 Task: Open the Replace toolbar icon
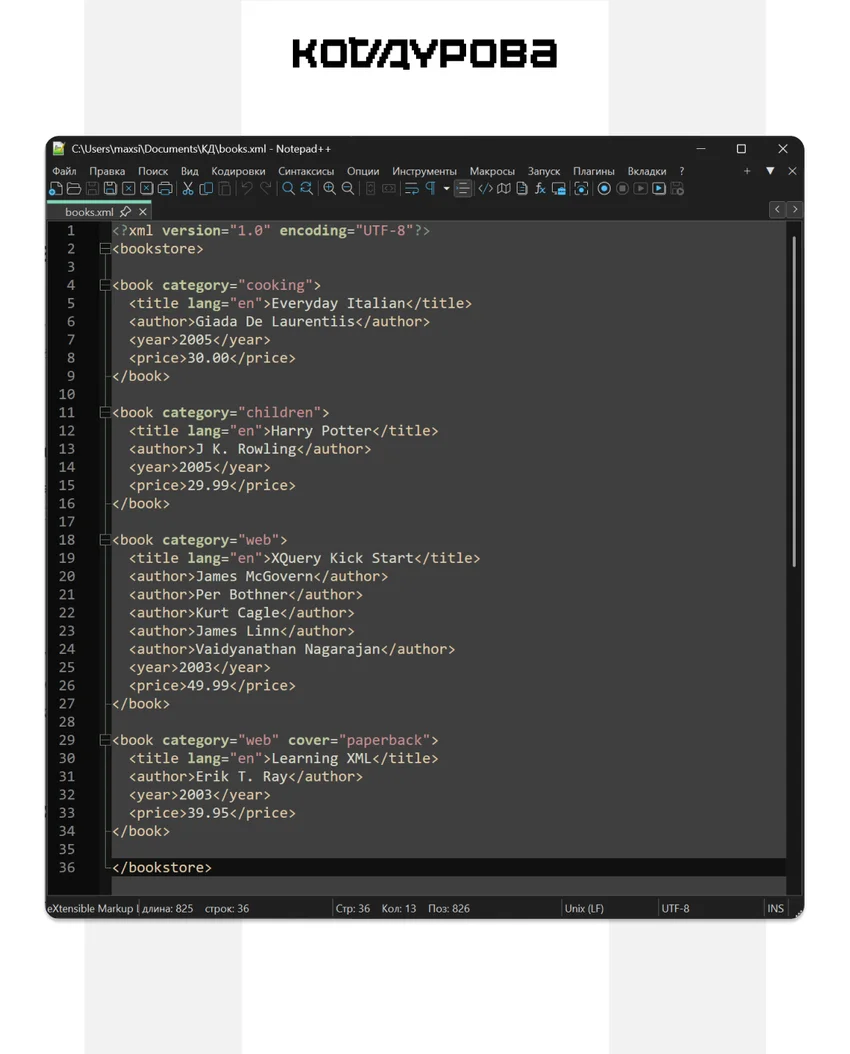tap(306, 189)
